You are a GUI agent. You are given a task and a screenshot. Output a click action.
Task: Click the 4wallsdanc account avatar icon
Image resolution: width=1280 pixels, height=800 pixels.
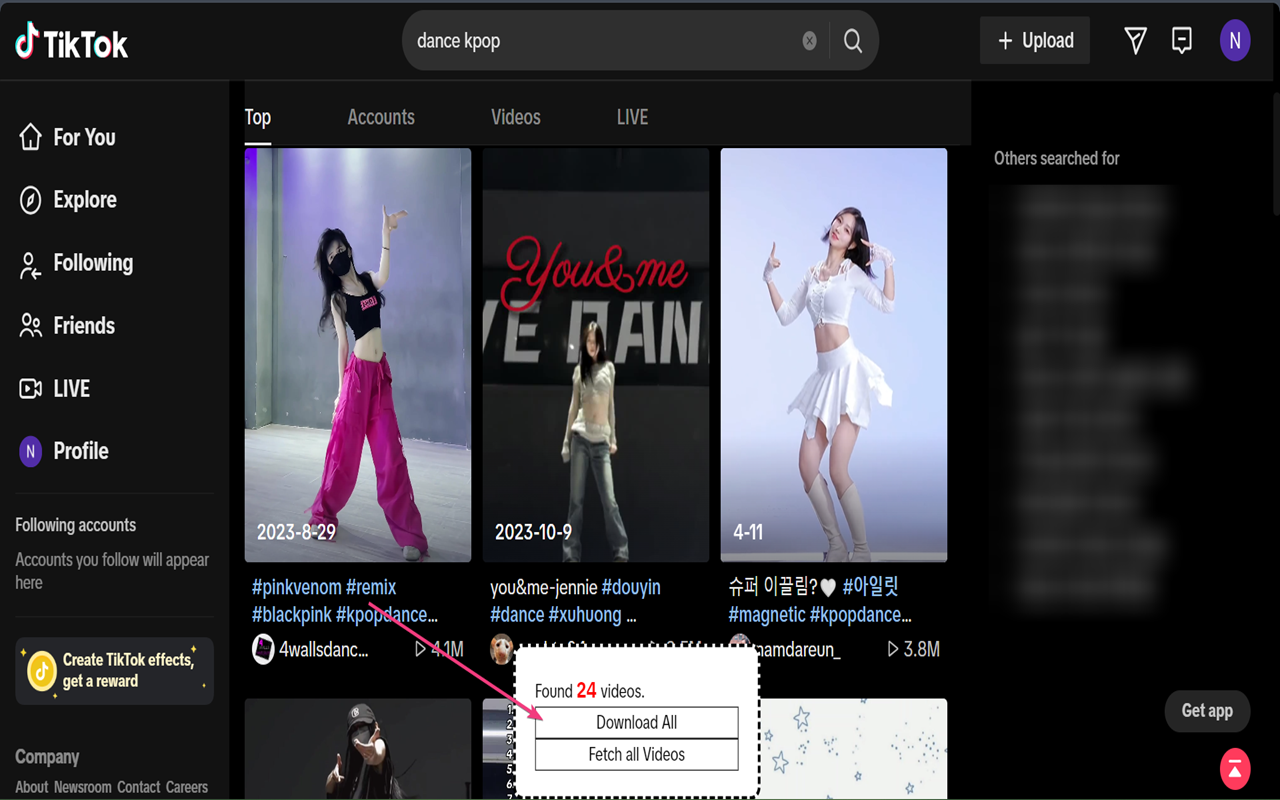point(263,649)
